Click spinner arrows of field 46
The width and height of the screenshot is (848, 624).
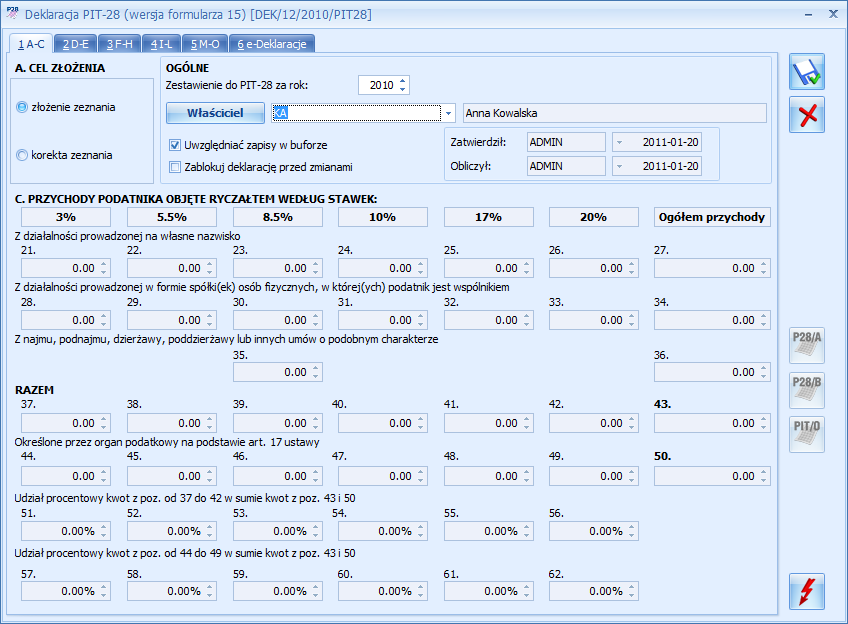point(316,476)
